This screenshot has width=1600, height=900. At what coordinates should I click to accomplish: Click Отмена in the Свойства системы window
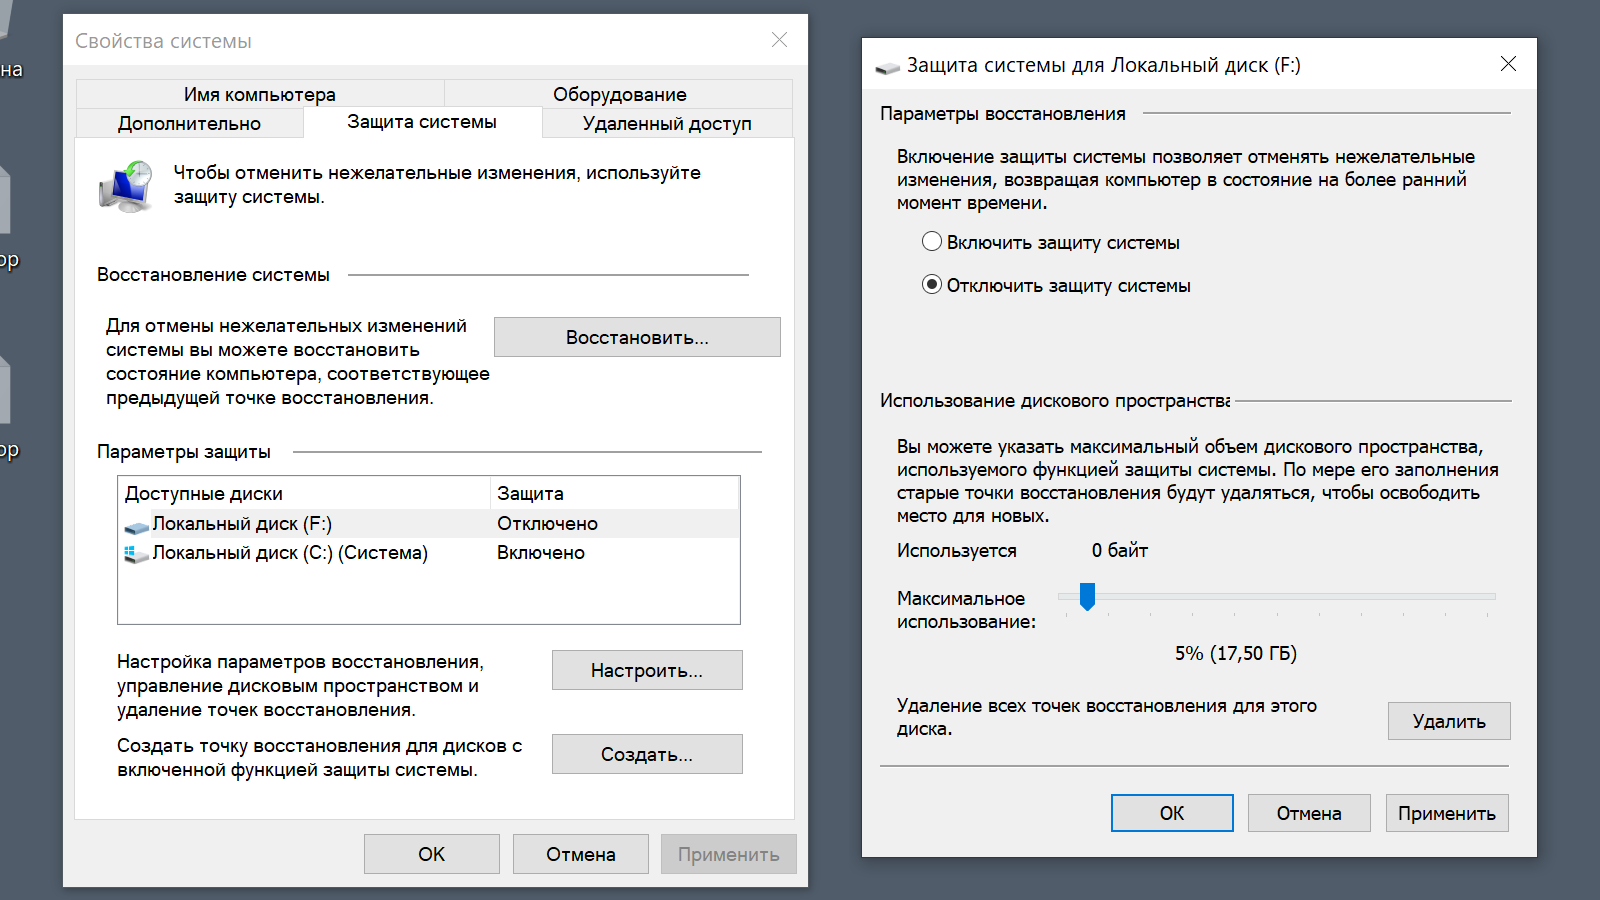click(x=581, y=854)
